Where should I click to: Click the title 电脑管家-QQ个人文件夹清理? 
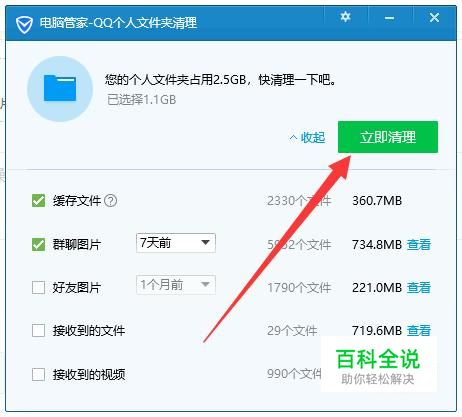118,23
